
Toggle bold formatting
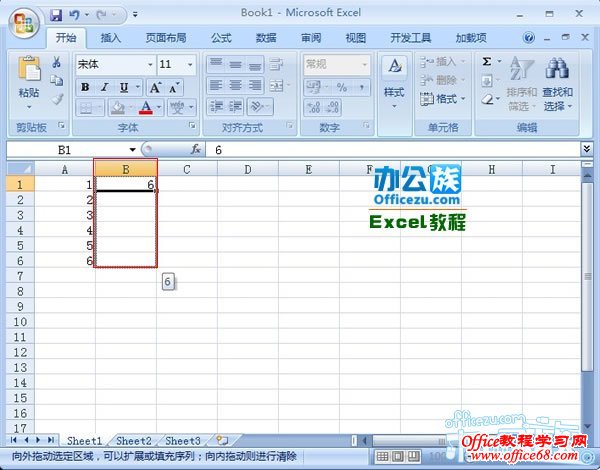tap(85, 87)
